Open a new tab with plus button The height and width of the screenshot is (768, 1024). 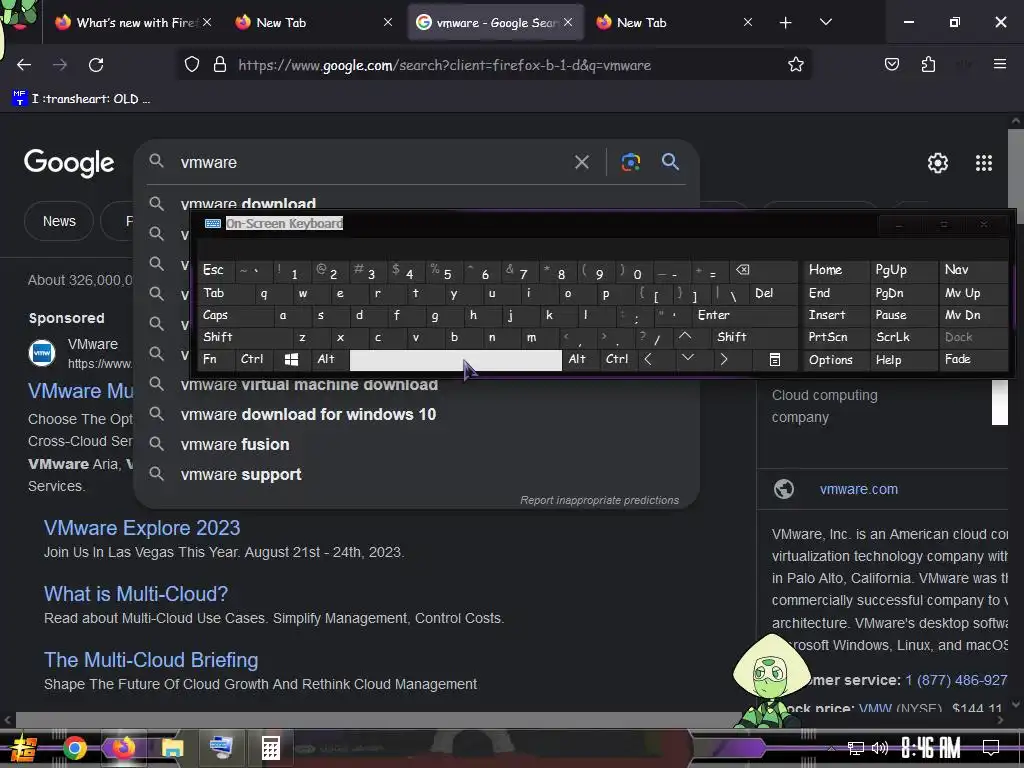786,23
